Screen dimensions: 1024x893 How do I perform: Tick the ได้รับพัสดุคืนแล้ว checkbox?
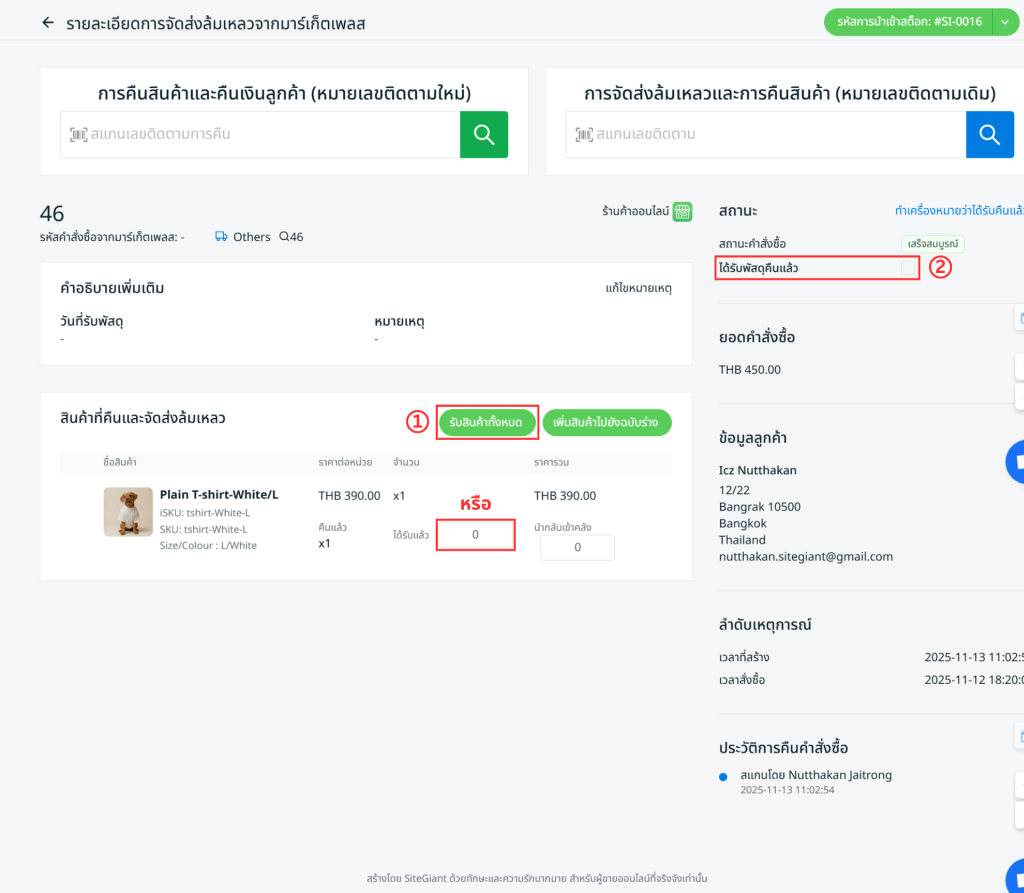coord(908,268)
